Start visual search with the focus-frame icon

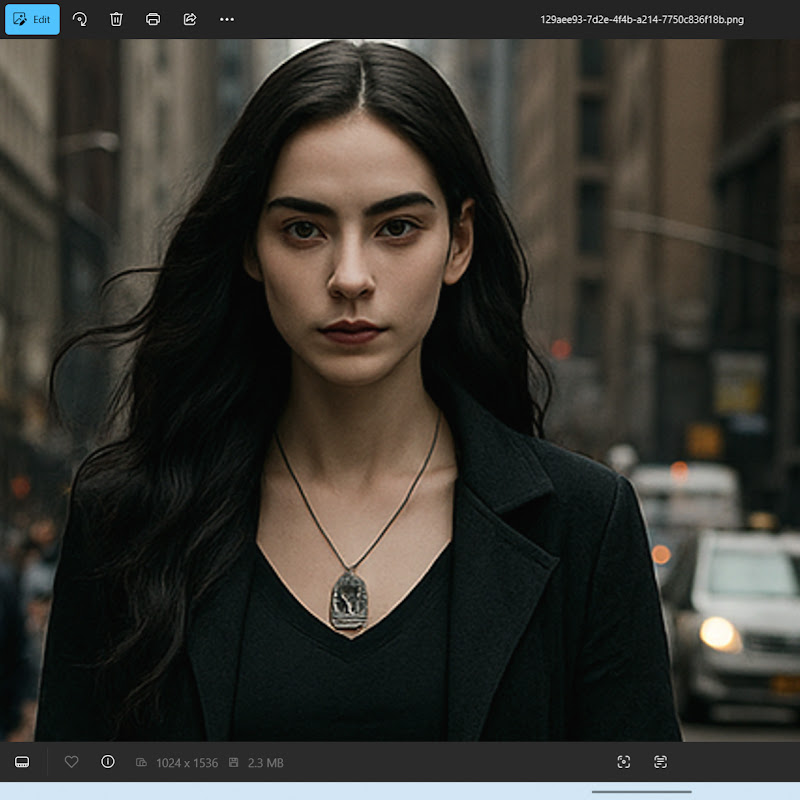tap(624, 762)
